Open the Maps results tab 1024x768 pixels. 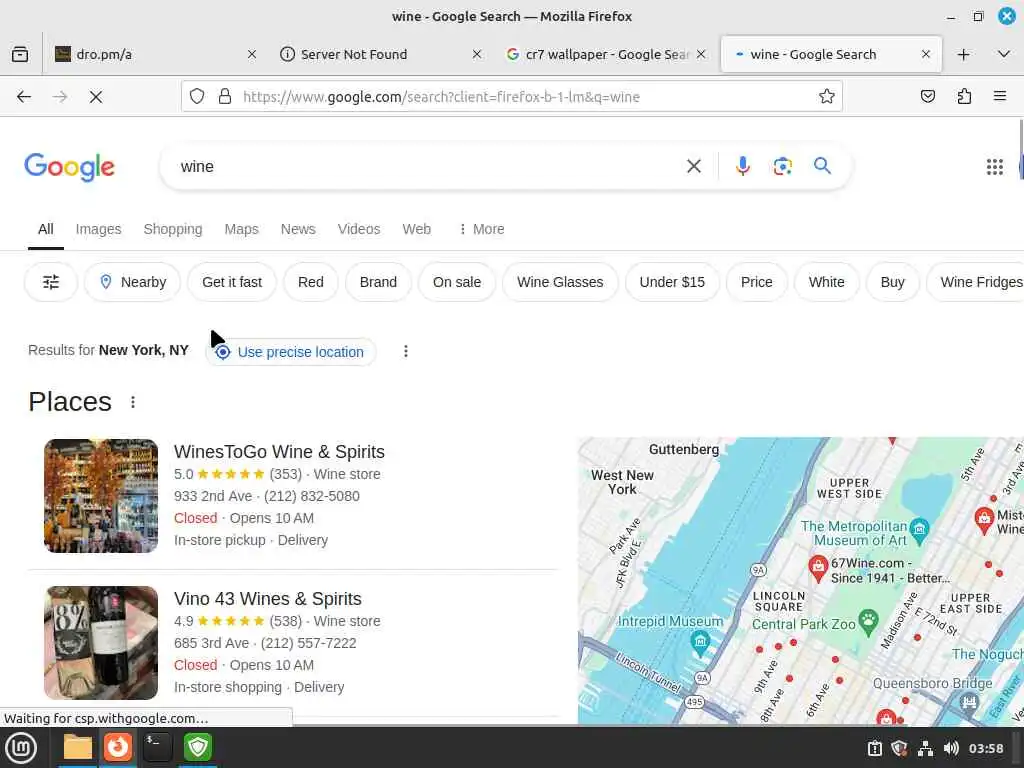(241, 229)
